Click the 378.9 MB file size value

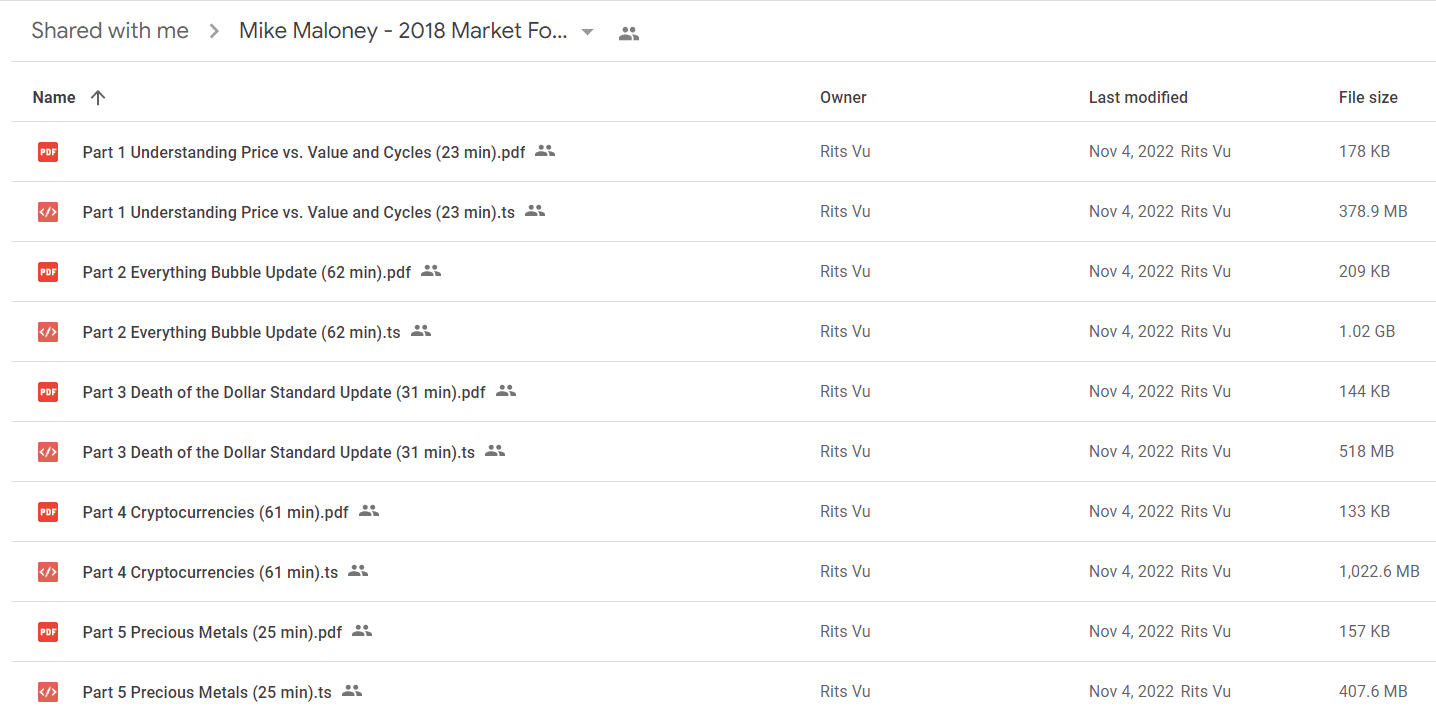(1373, 212)
